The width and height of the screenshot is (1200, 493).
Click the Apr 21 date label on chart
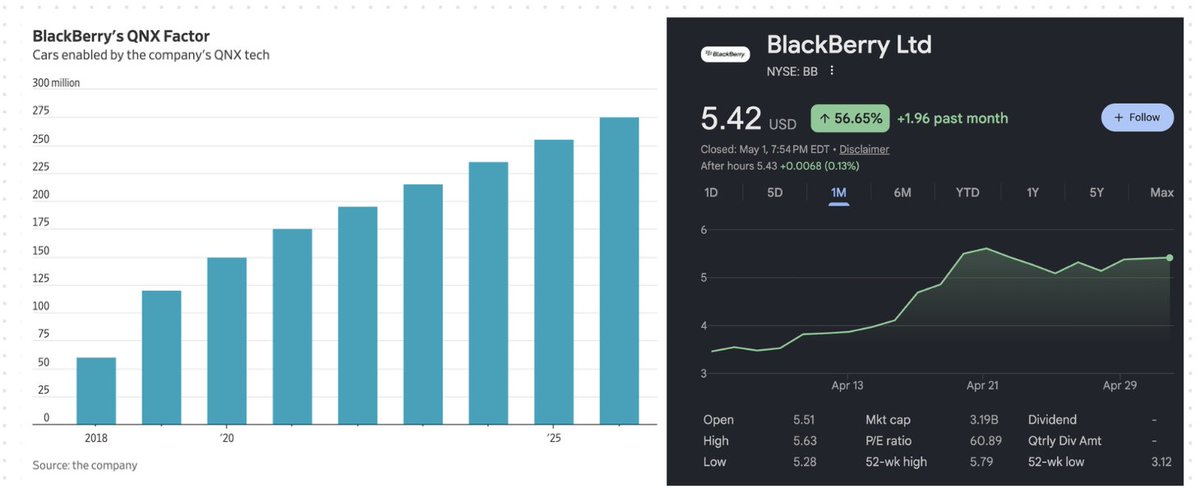983,384
